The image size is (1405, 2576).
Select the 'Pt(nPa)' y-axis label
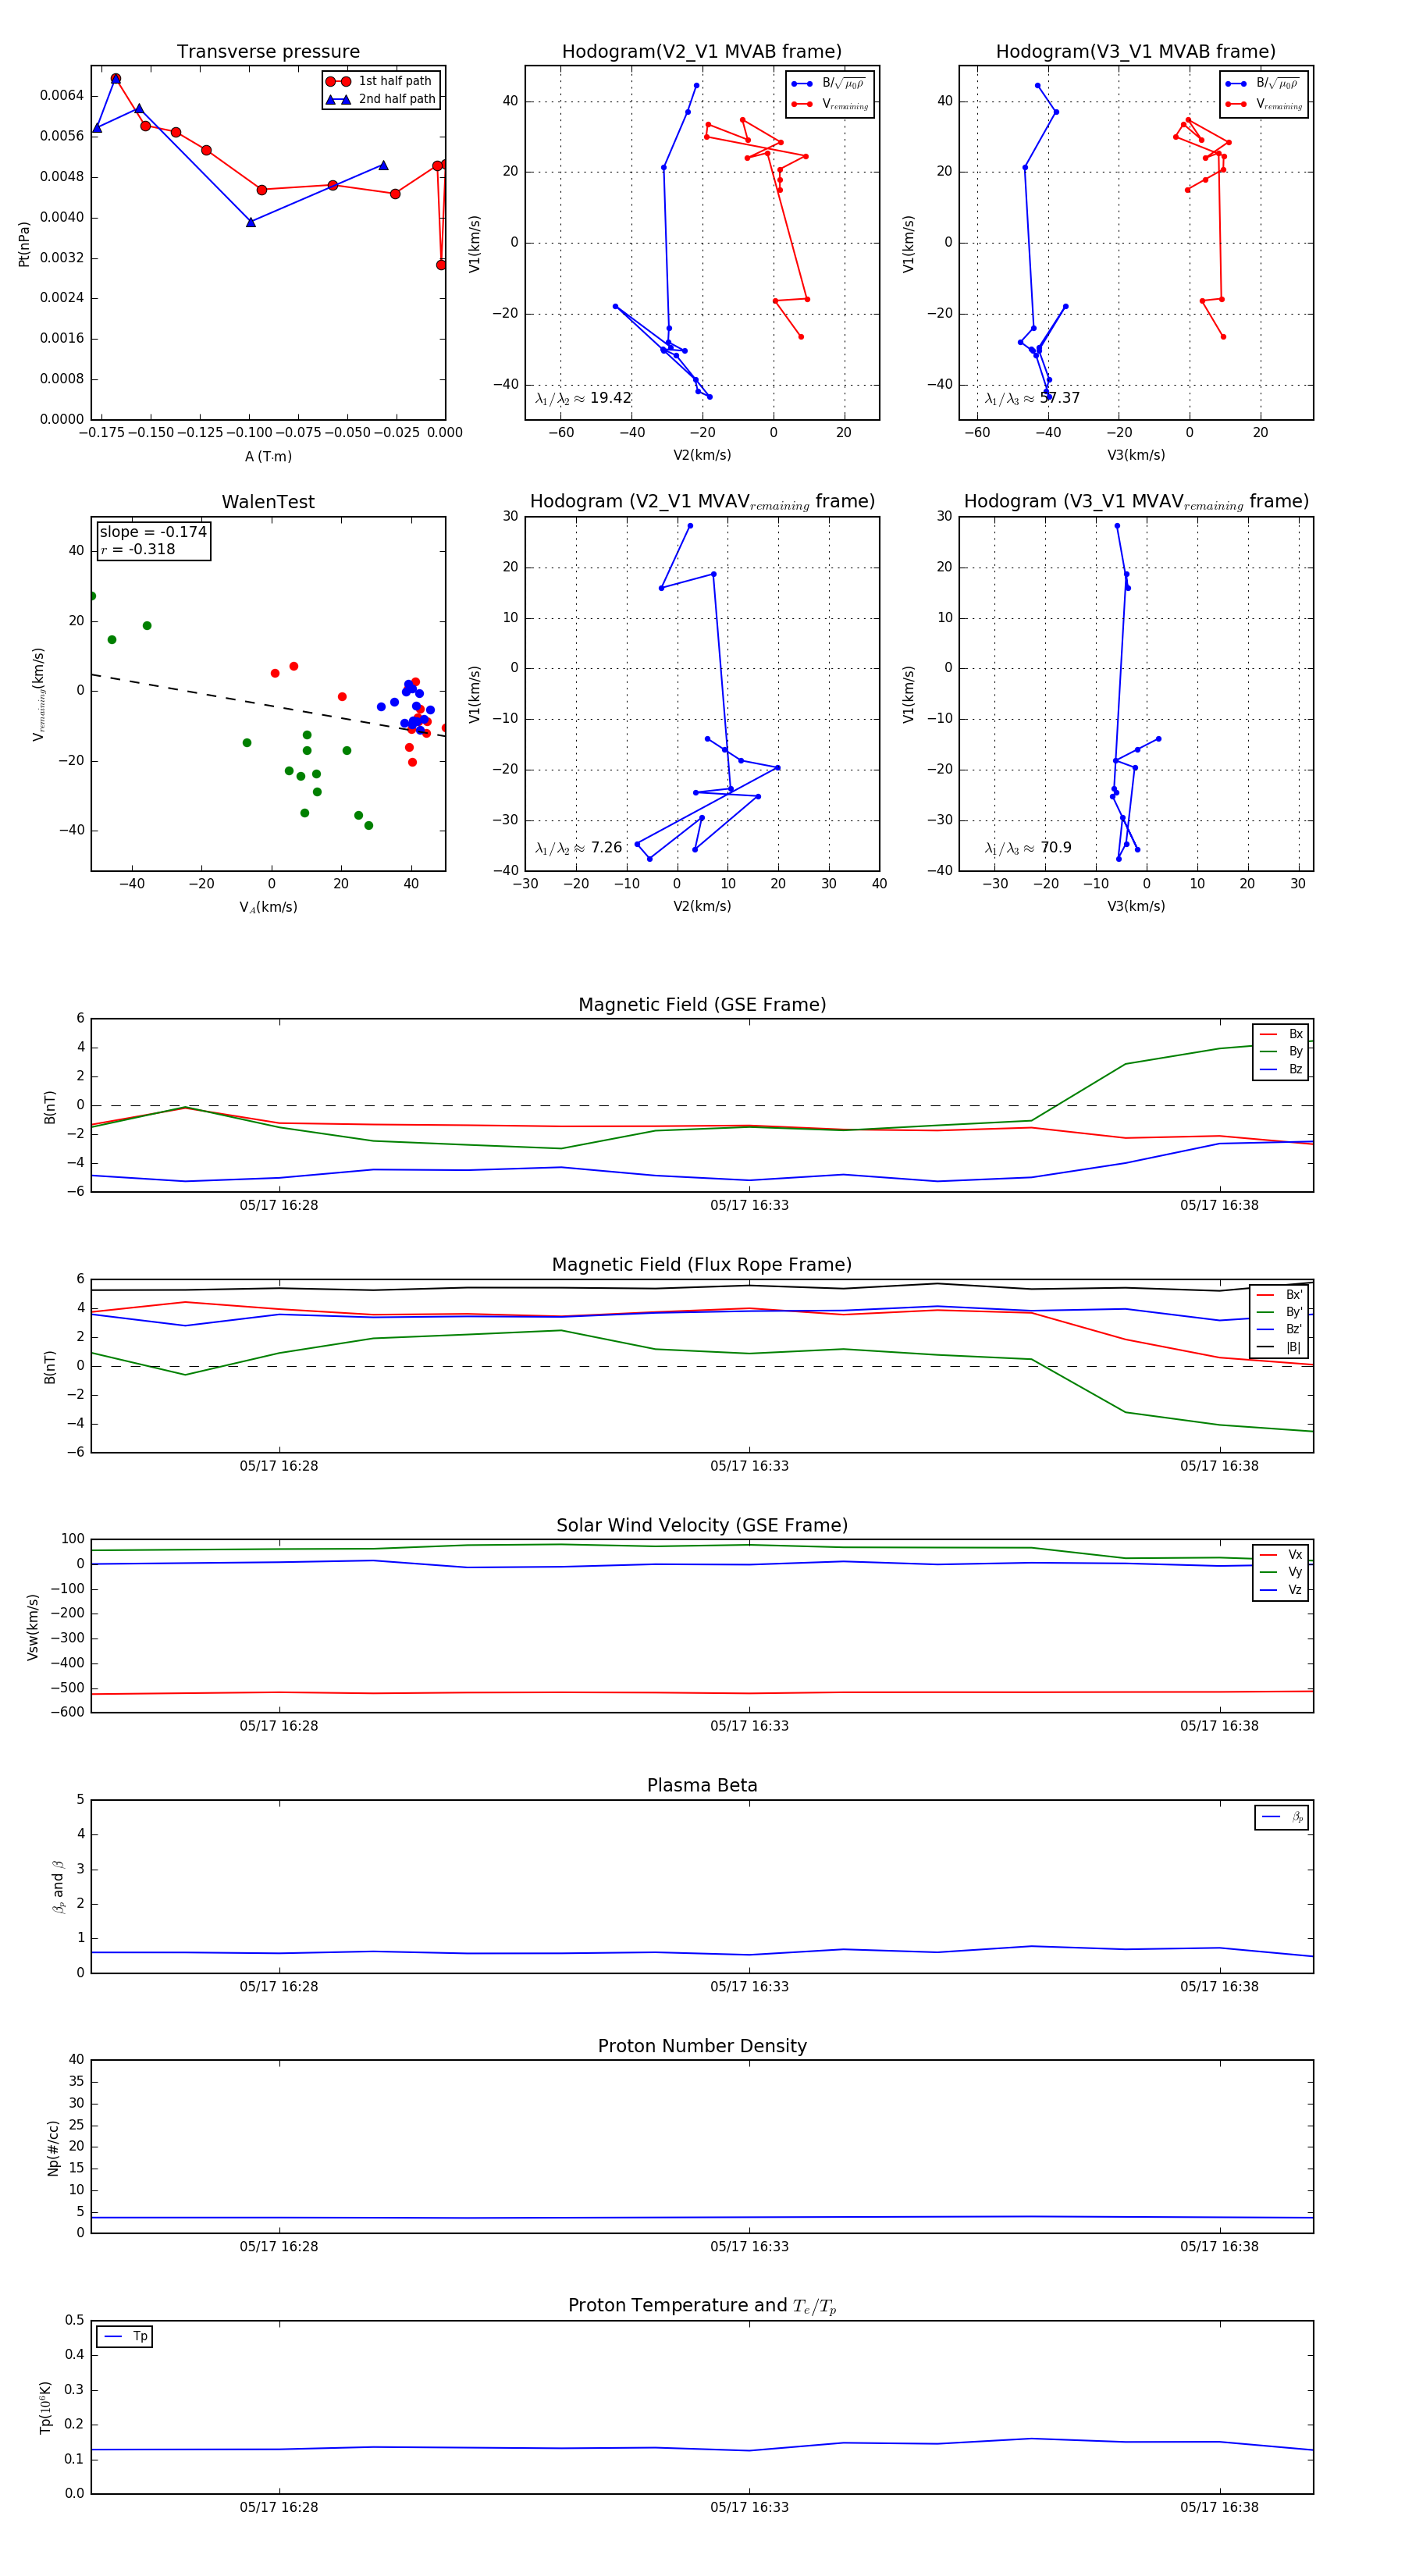24,243
